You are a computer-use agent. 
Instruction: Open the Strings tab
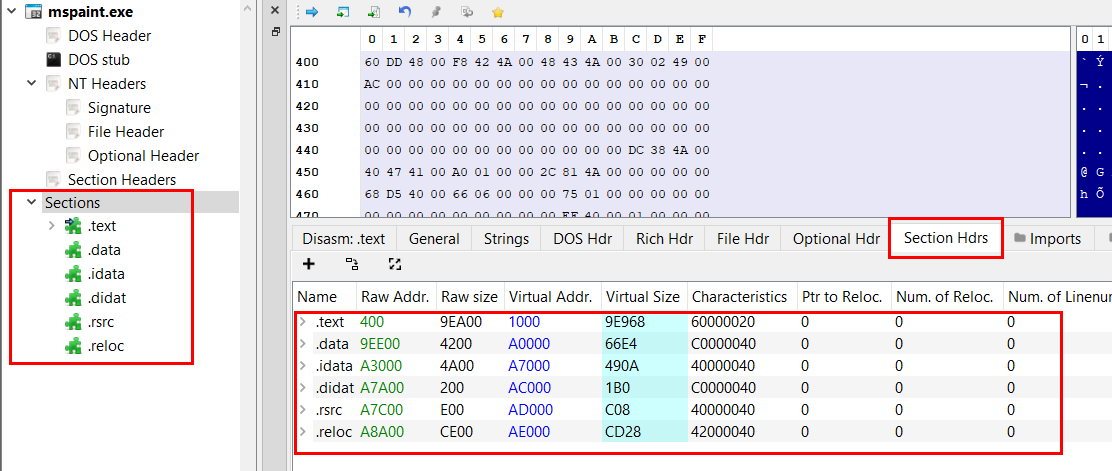506,239
